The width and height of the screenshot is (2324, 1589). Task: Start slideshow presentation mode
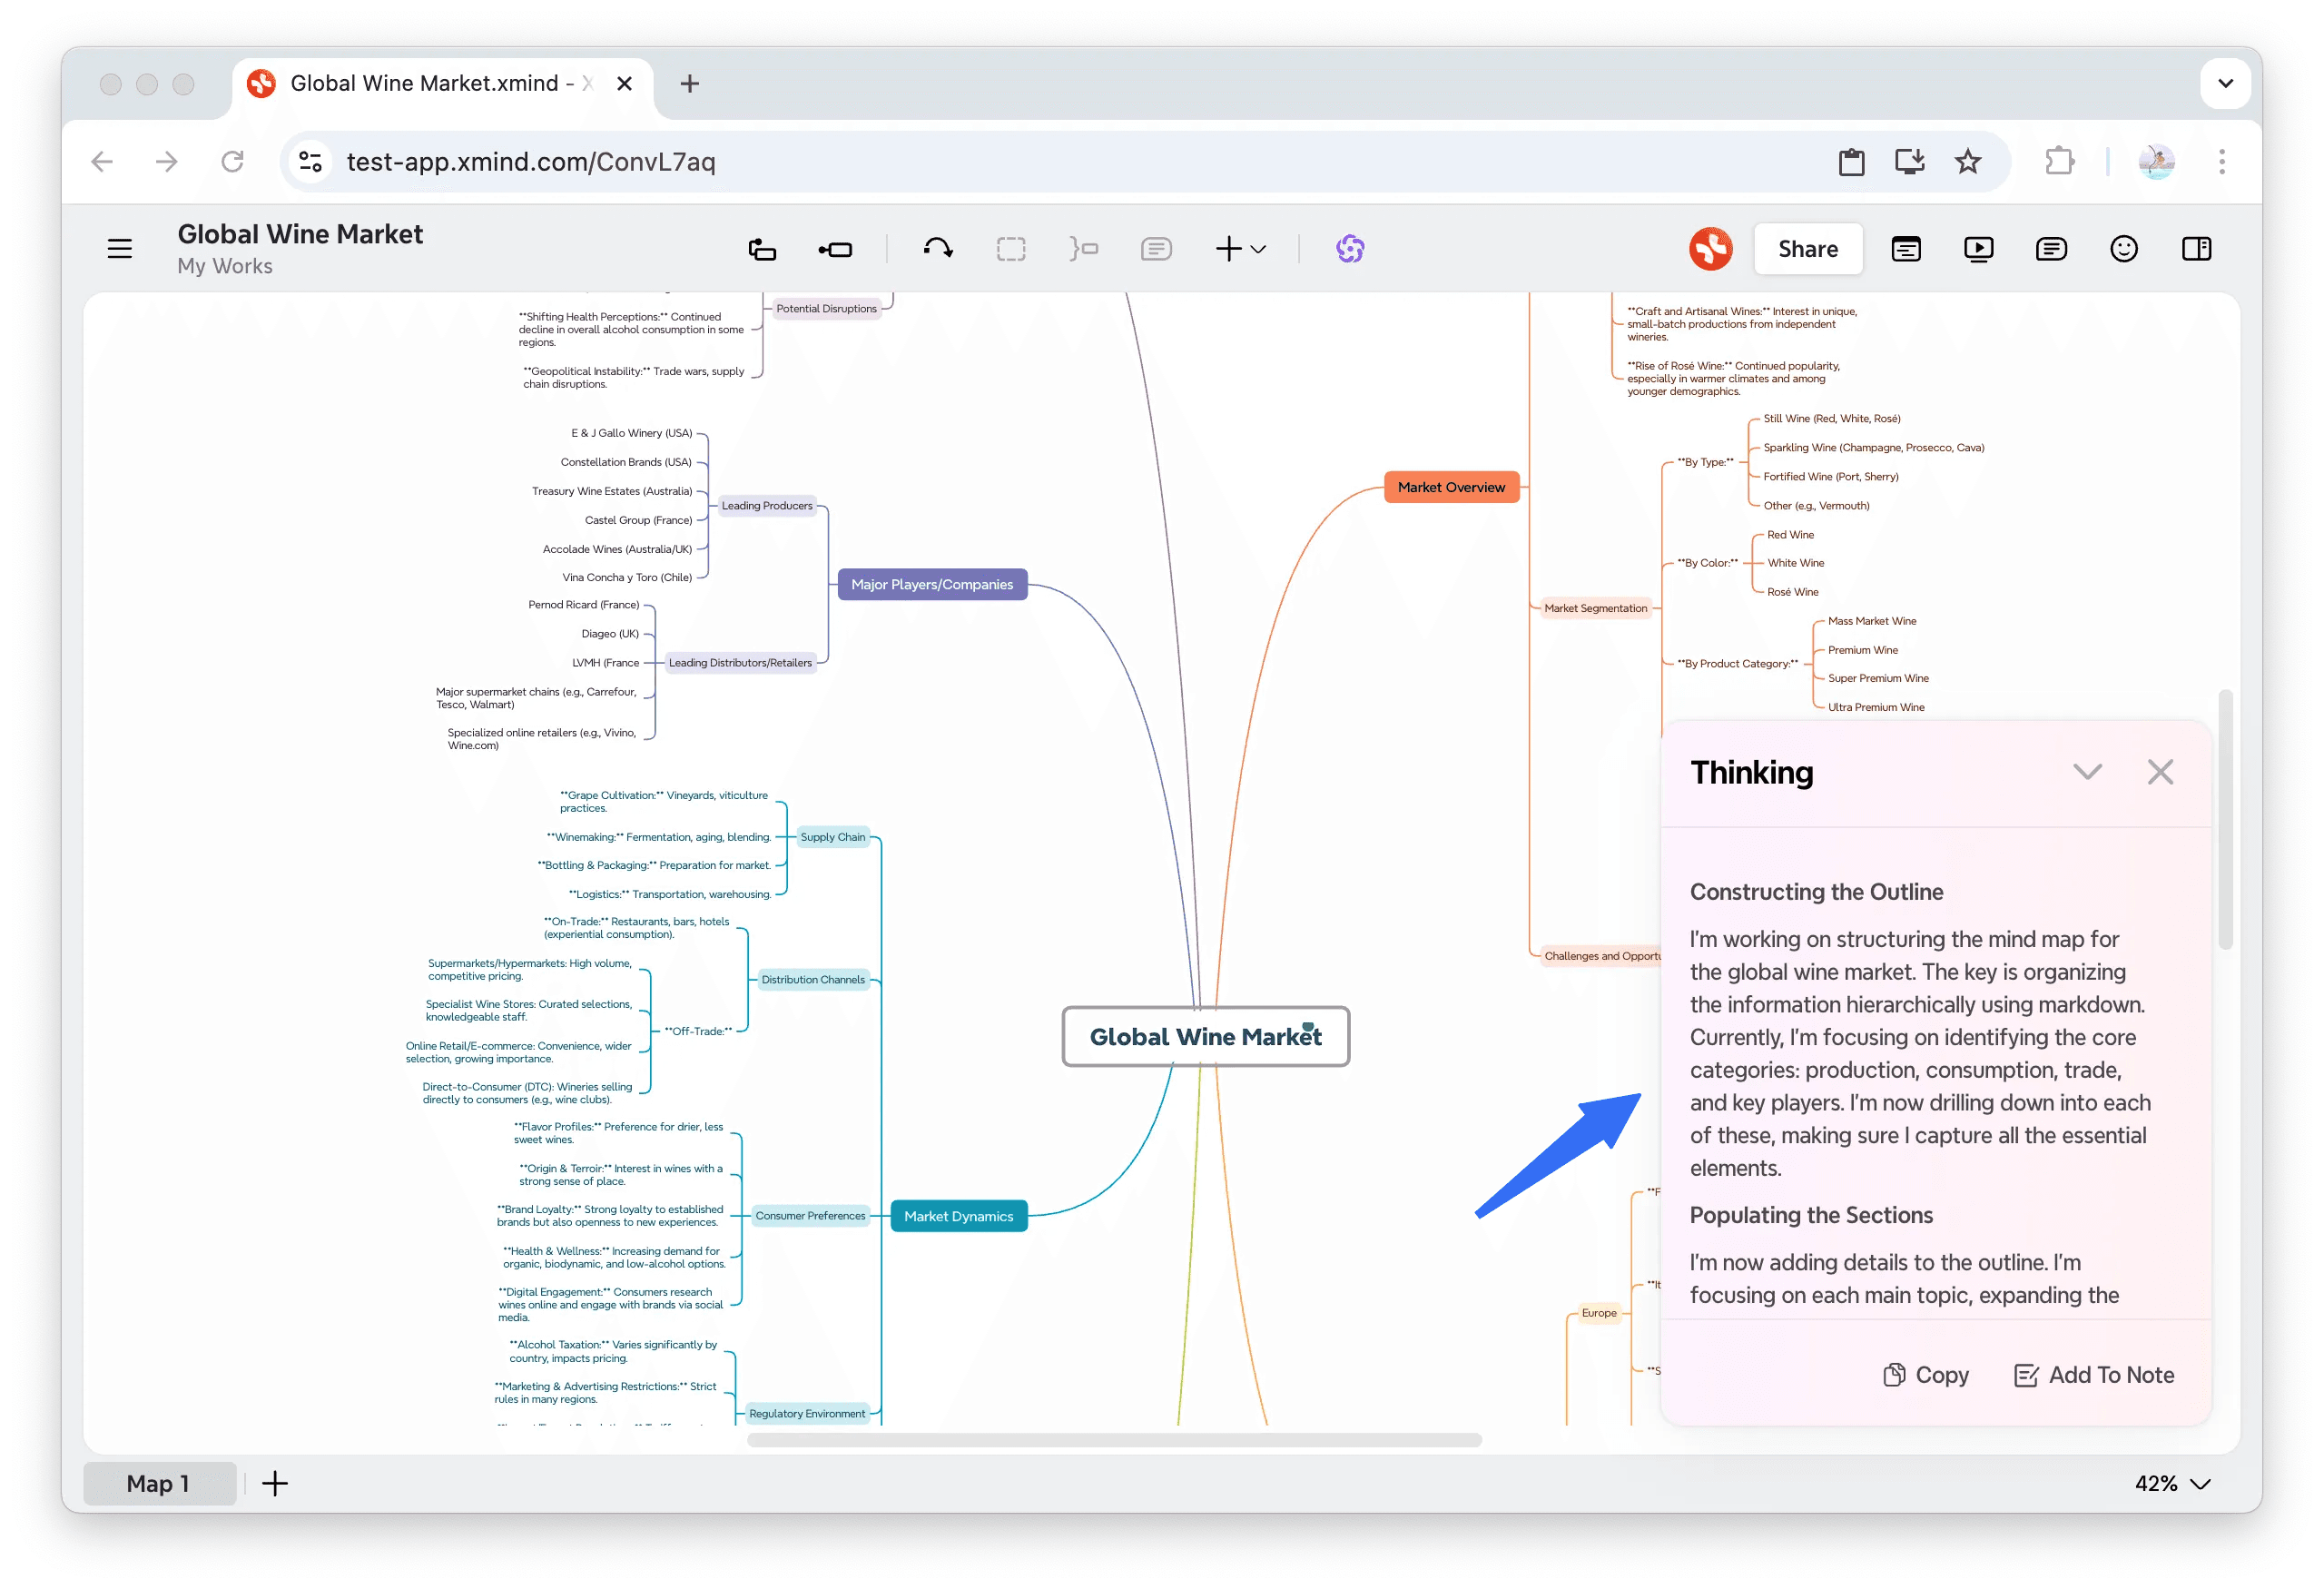pos(1978,248)
